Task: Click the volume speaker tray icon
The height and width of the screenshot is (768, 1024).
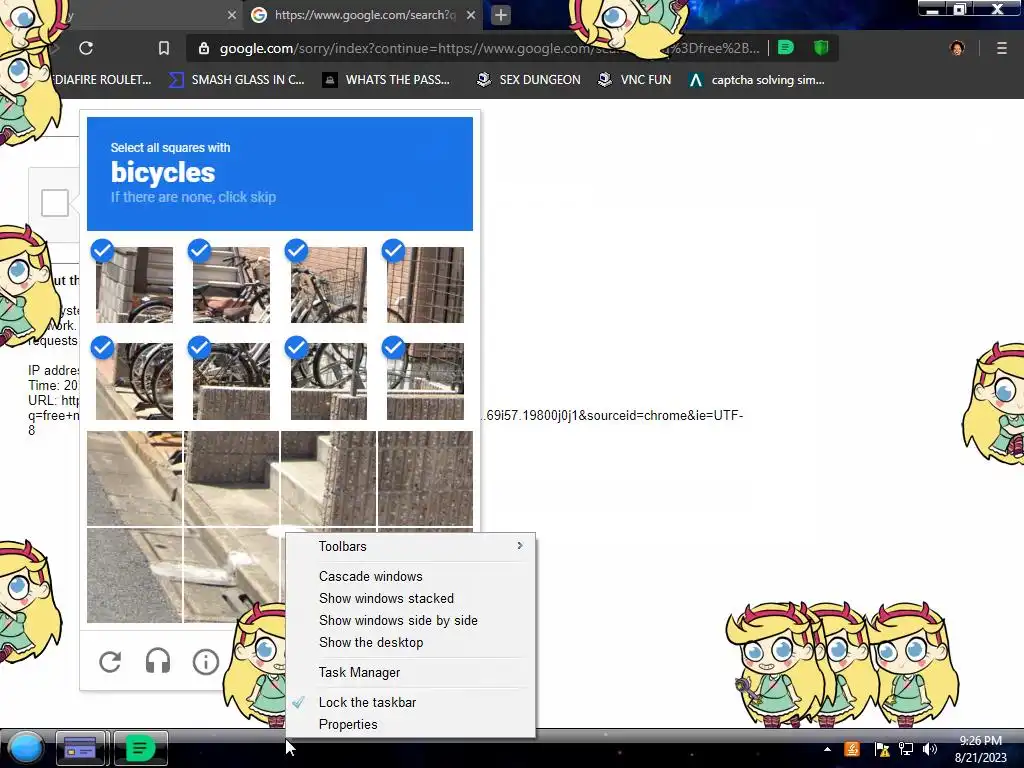Action: coord(930,749)
